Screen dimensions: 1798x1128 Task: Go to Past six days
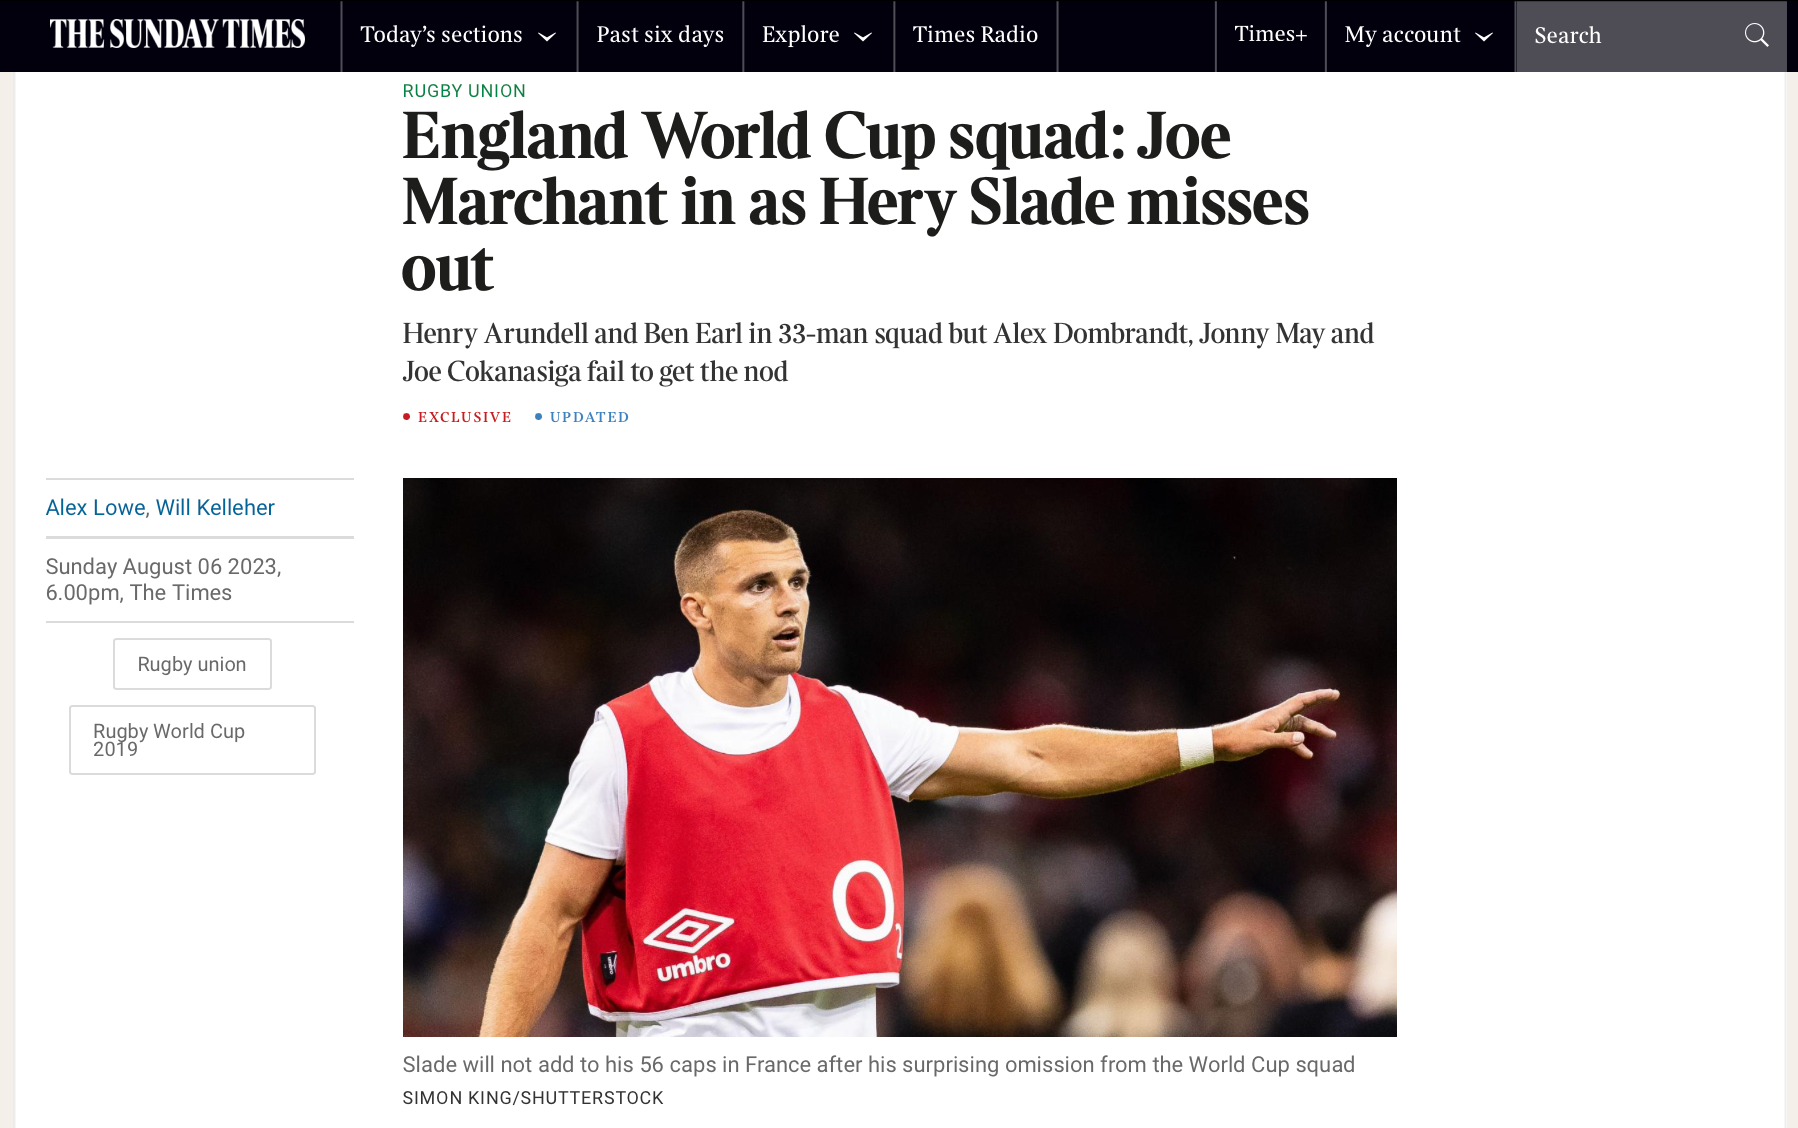click(660, 35)
